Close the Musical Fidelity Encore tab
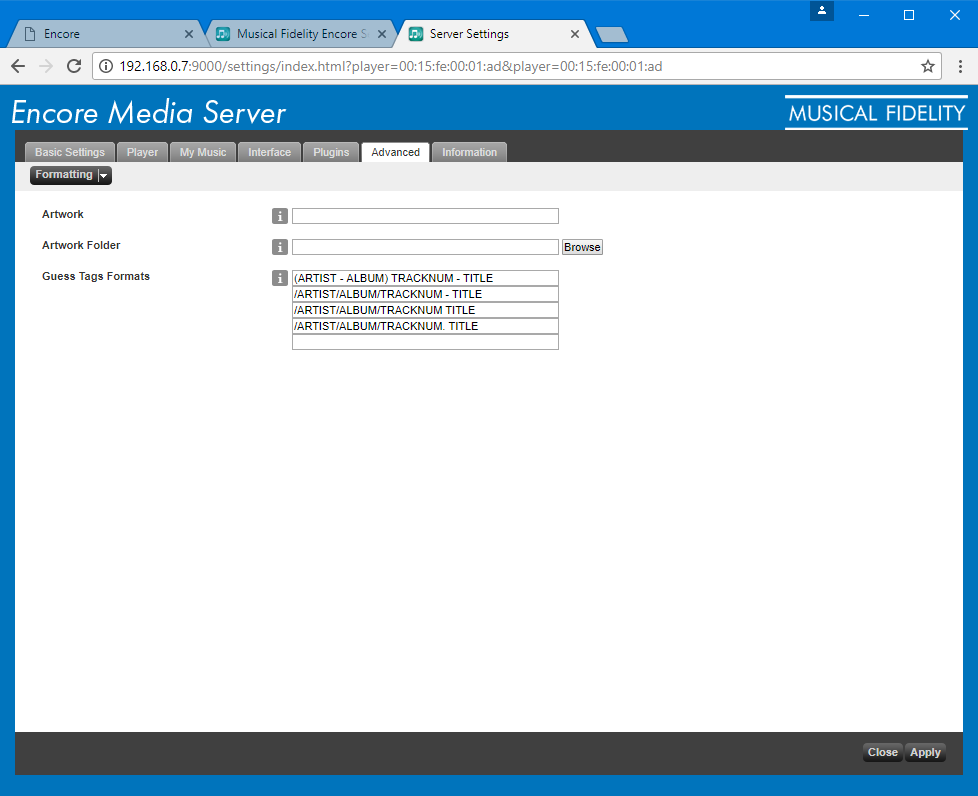The image size is (978, 796). (x=382, y=34)
